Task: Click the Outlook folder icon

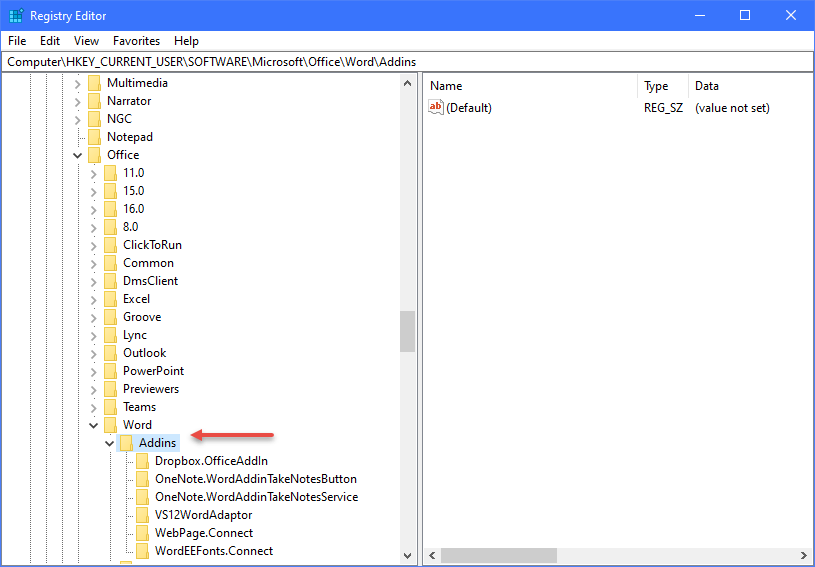Action: 110,353
